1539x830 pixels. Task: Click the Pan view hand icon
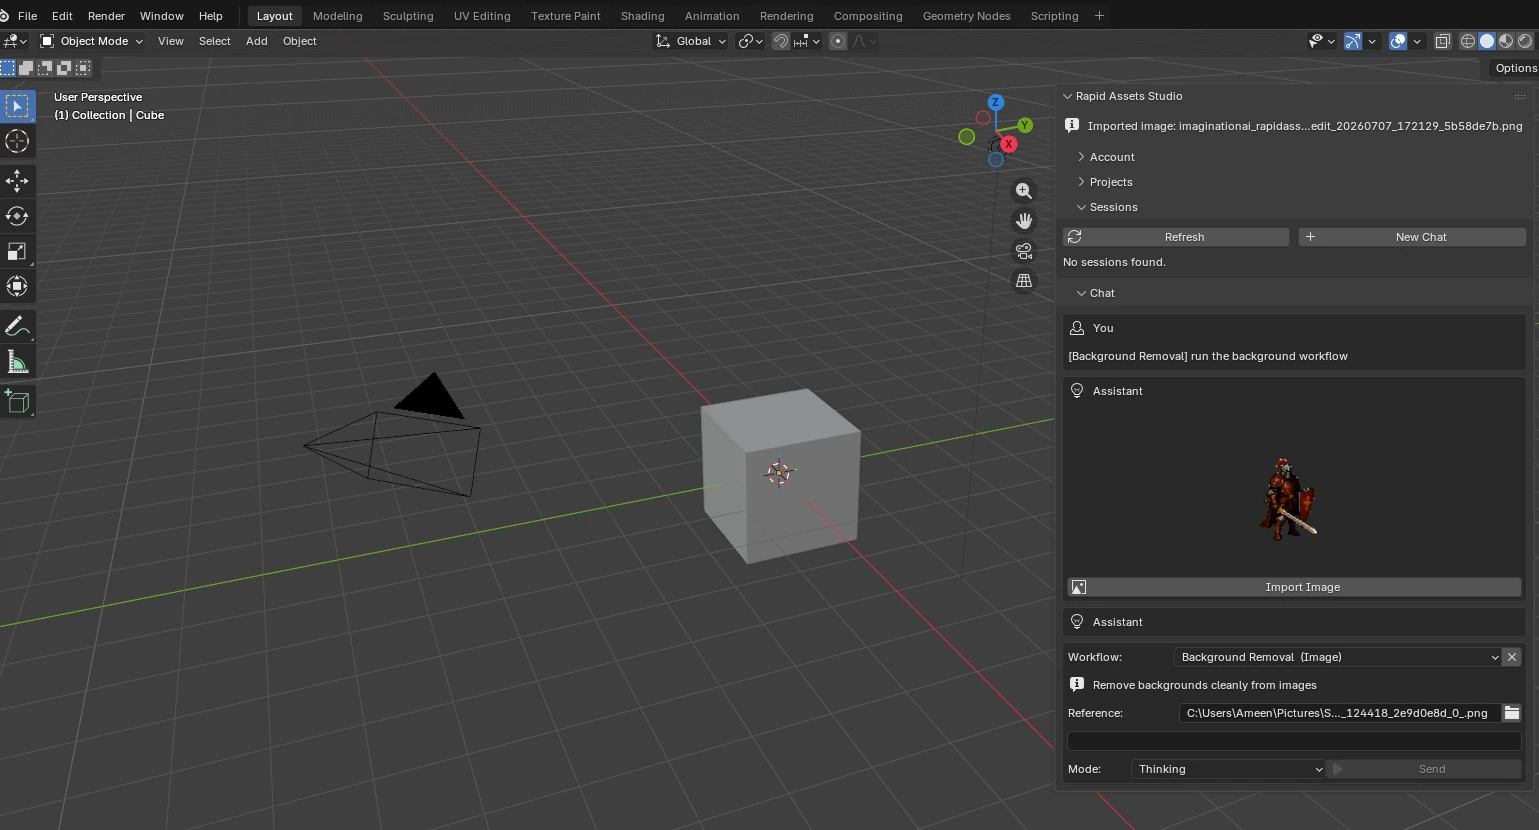pos(1023,221)
